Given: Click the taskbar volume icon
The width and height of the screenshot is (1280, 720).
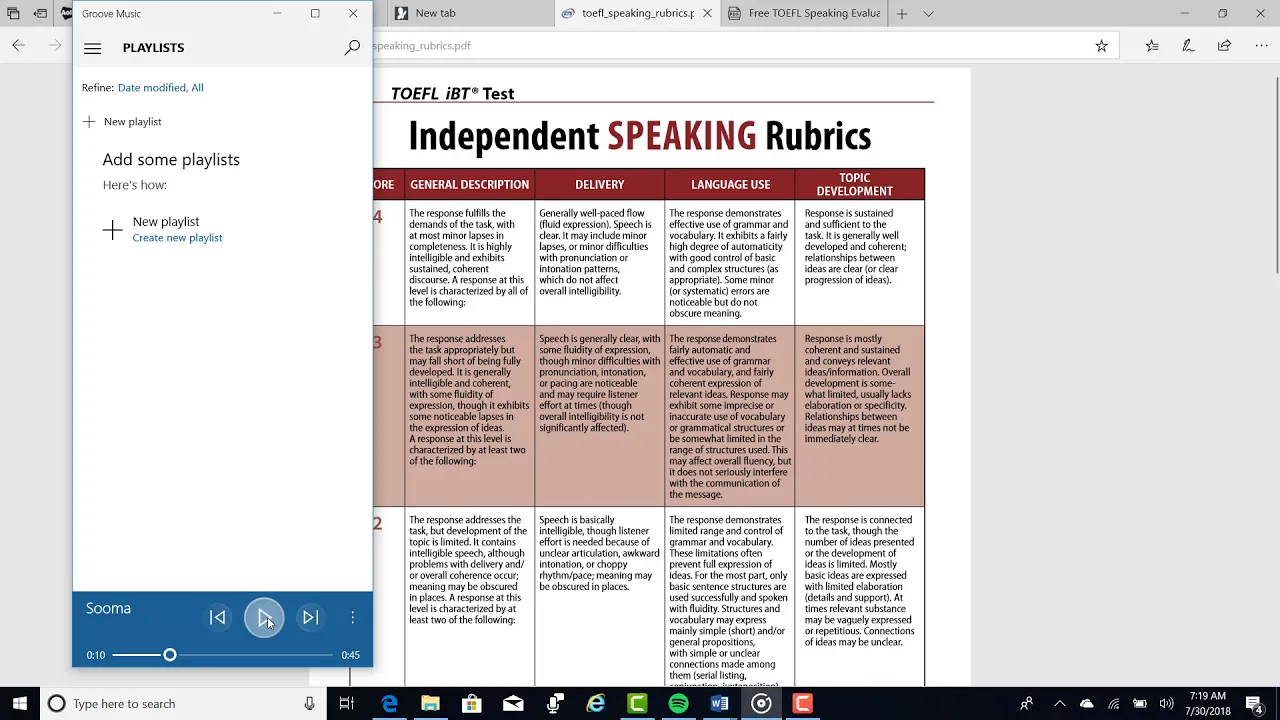Looking at the screenshot, I should coord(1166,704).
